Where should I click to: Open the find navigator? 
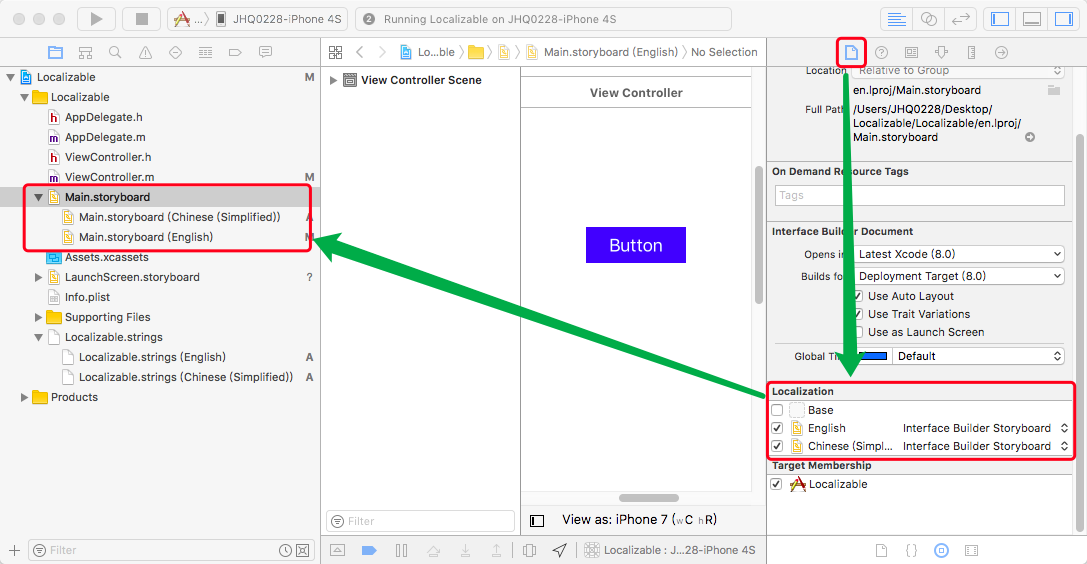click(115, 52)
